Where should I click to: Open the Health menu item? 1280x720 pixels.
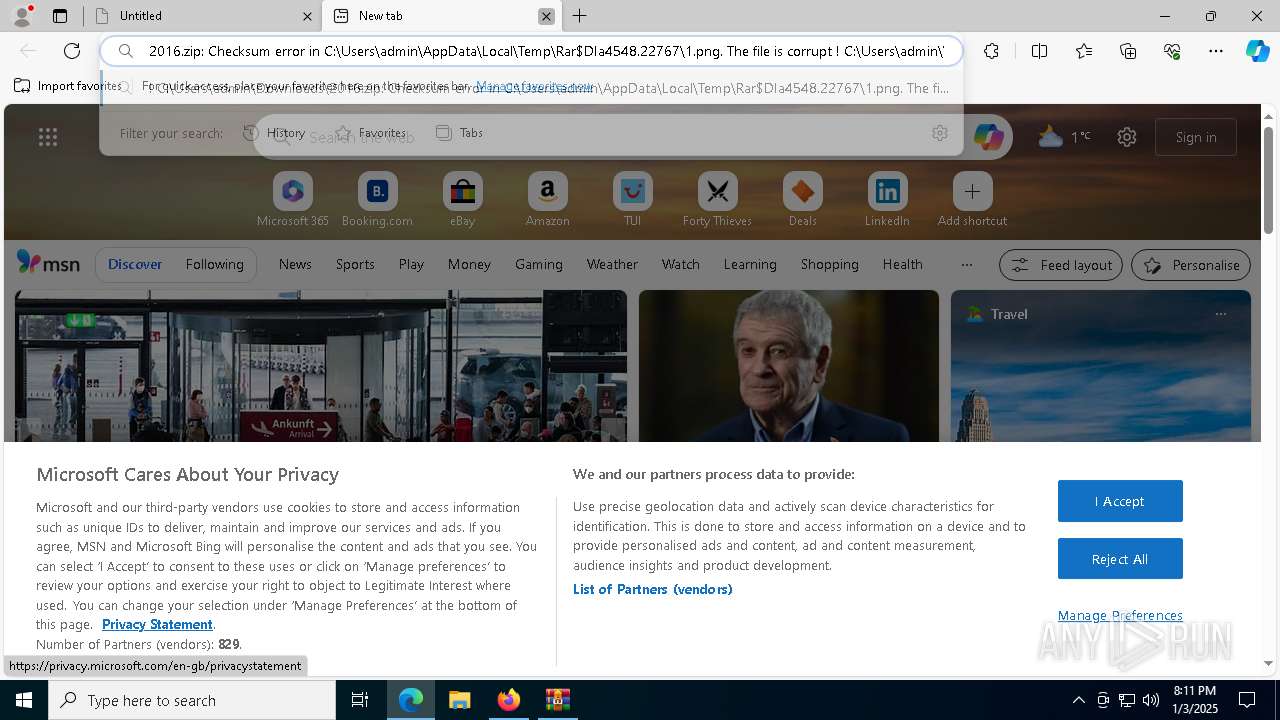click(902, 264)
